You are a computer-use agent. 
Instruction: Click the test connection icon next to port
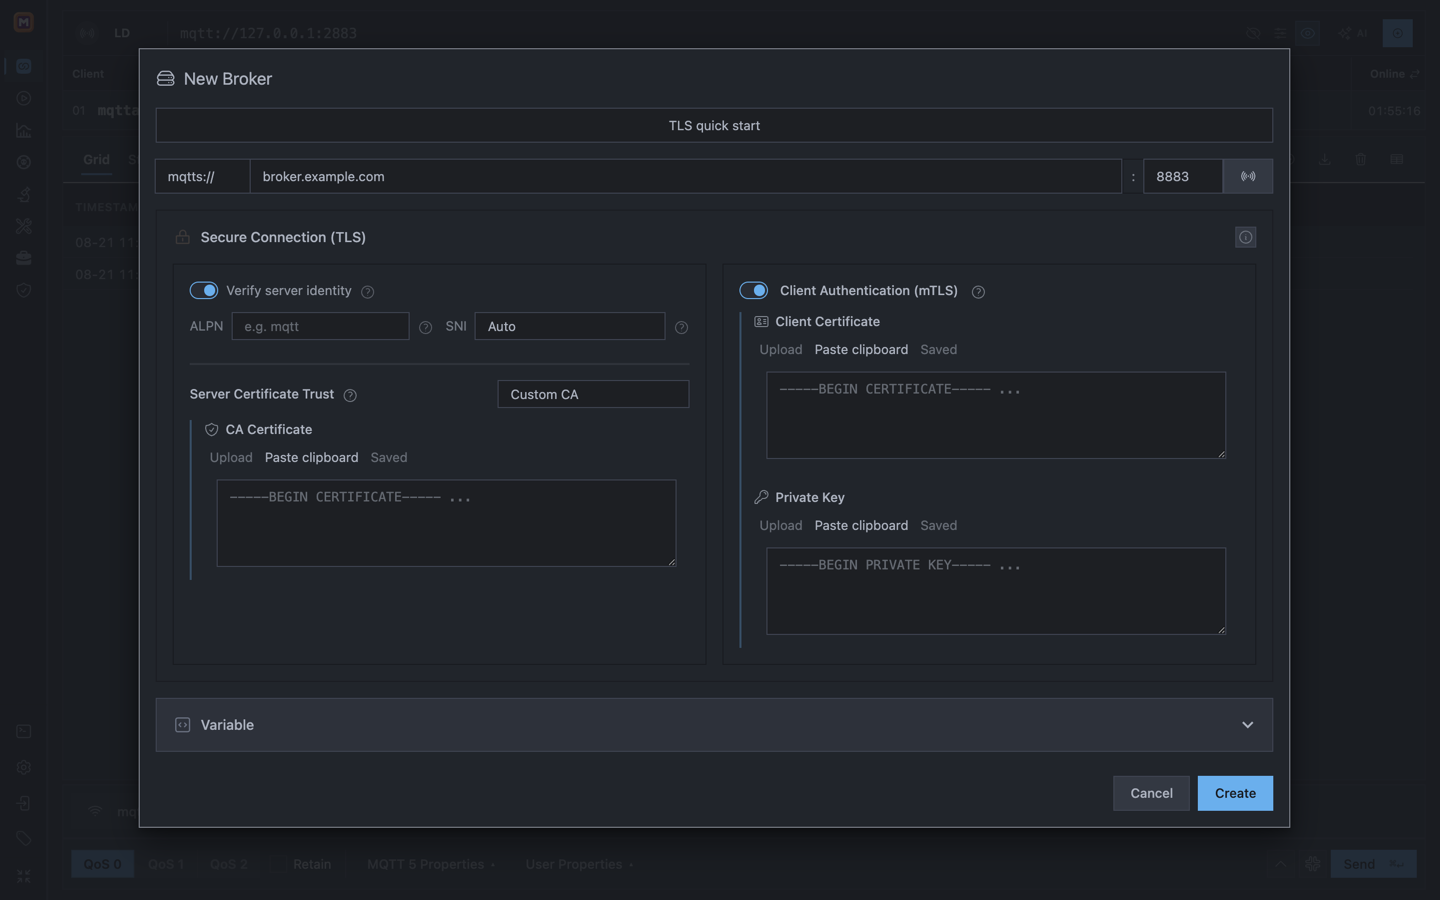click(1248, 176)
